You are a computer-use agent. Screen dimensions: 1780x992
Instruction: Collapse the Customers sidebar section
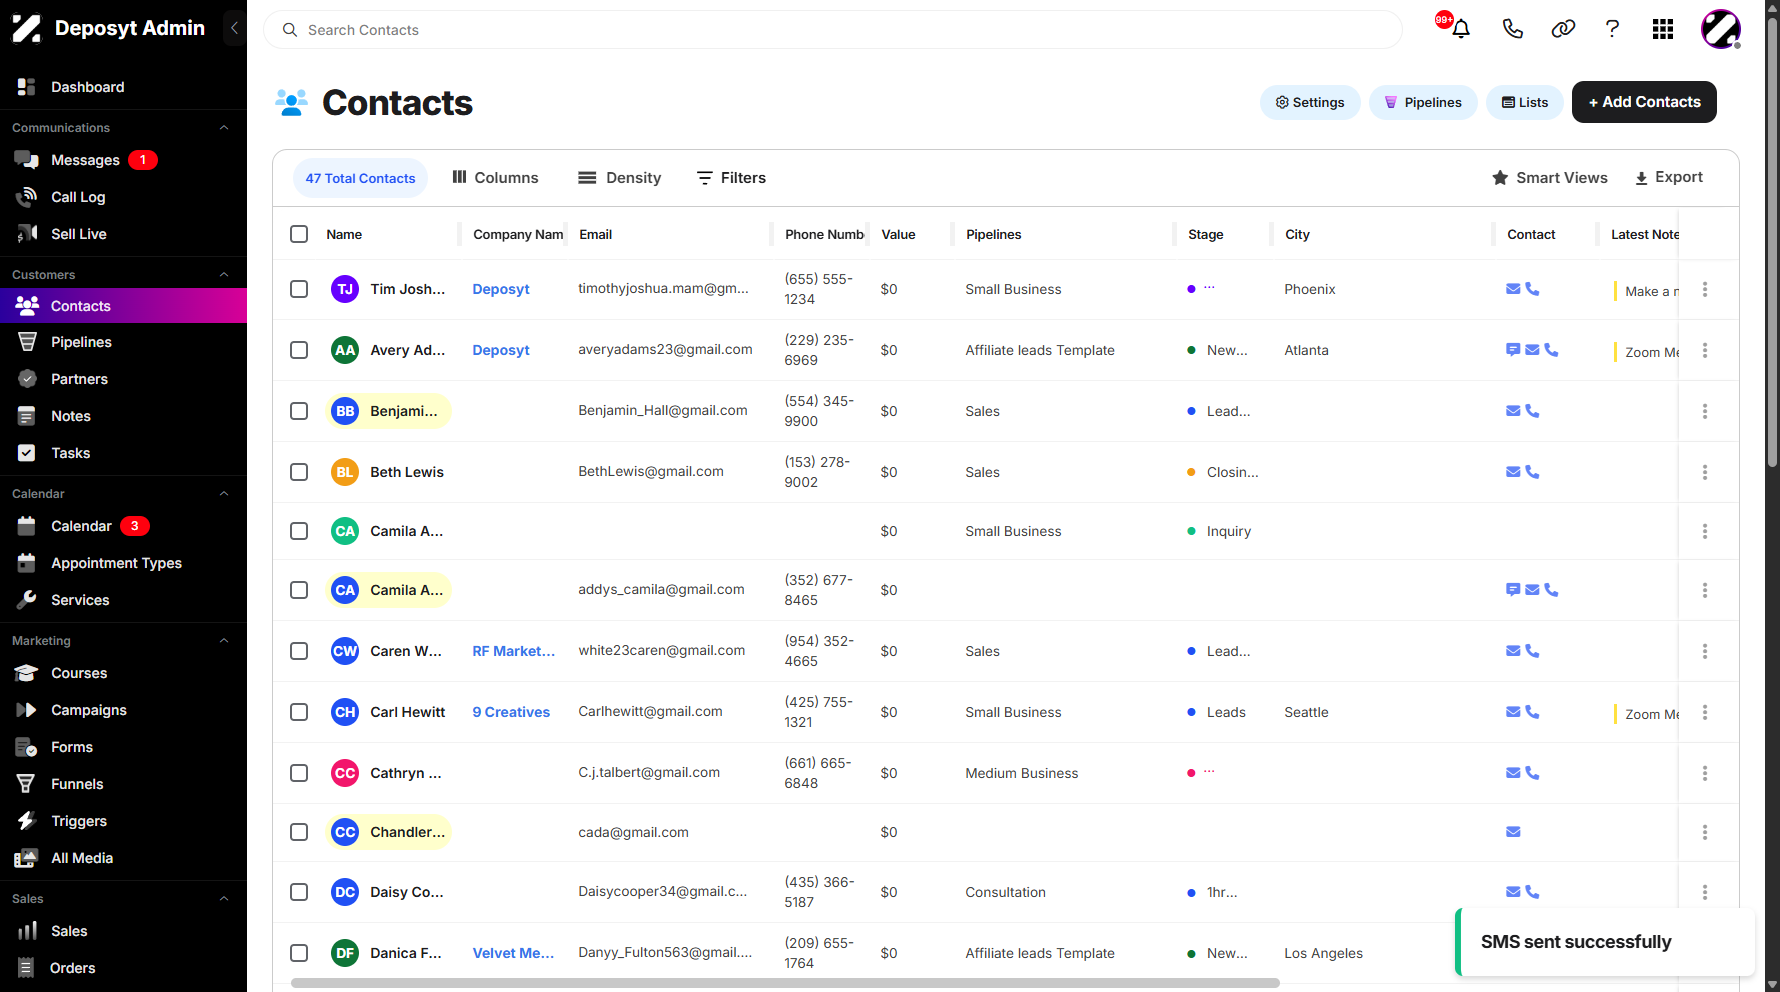tap(224, 275)
